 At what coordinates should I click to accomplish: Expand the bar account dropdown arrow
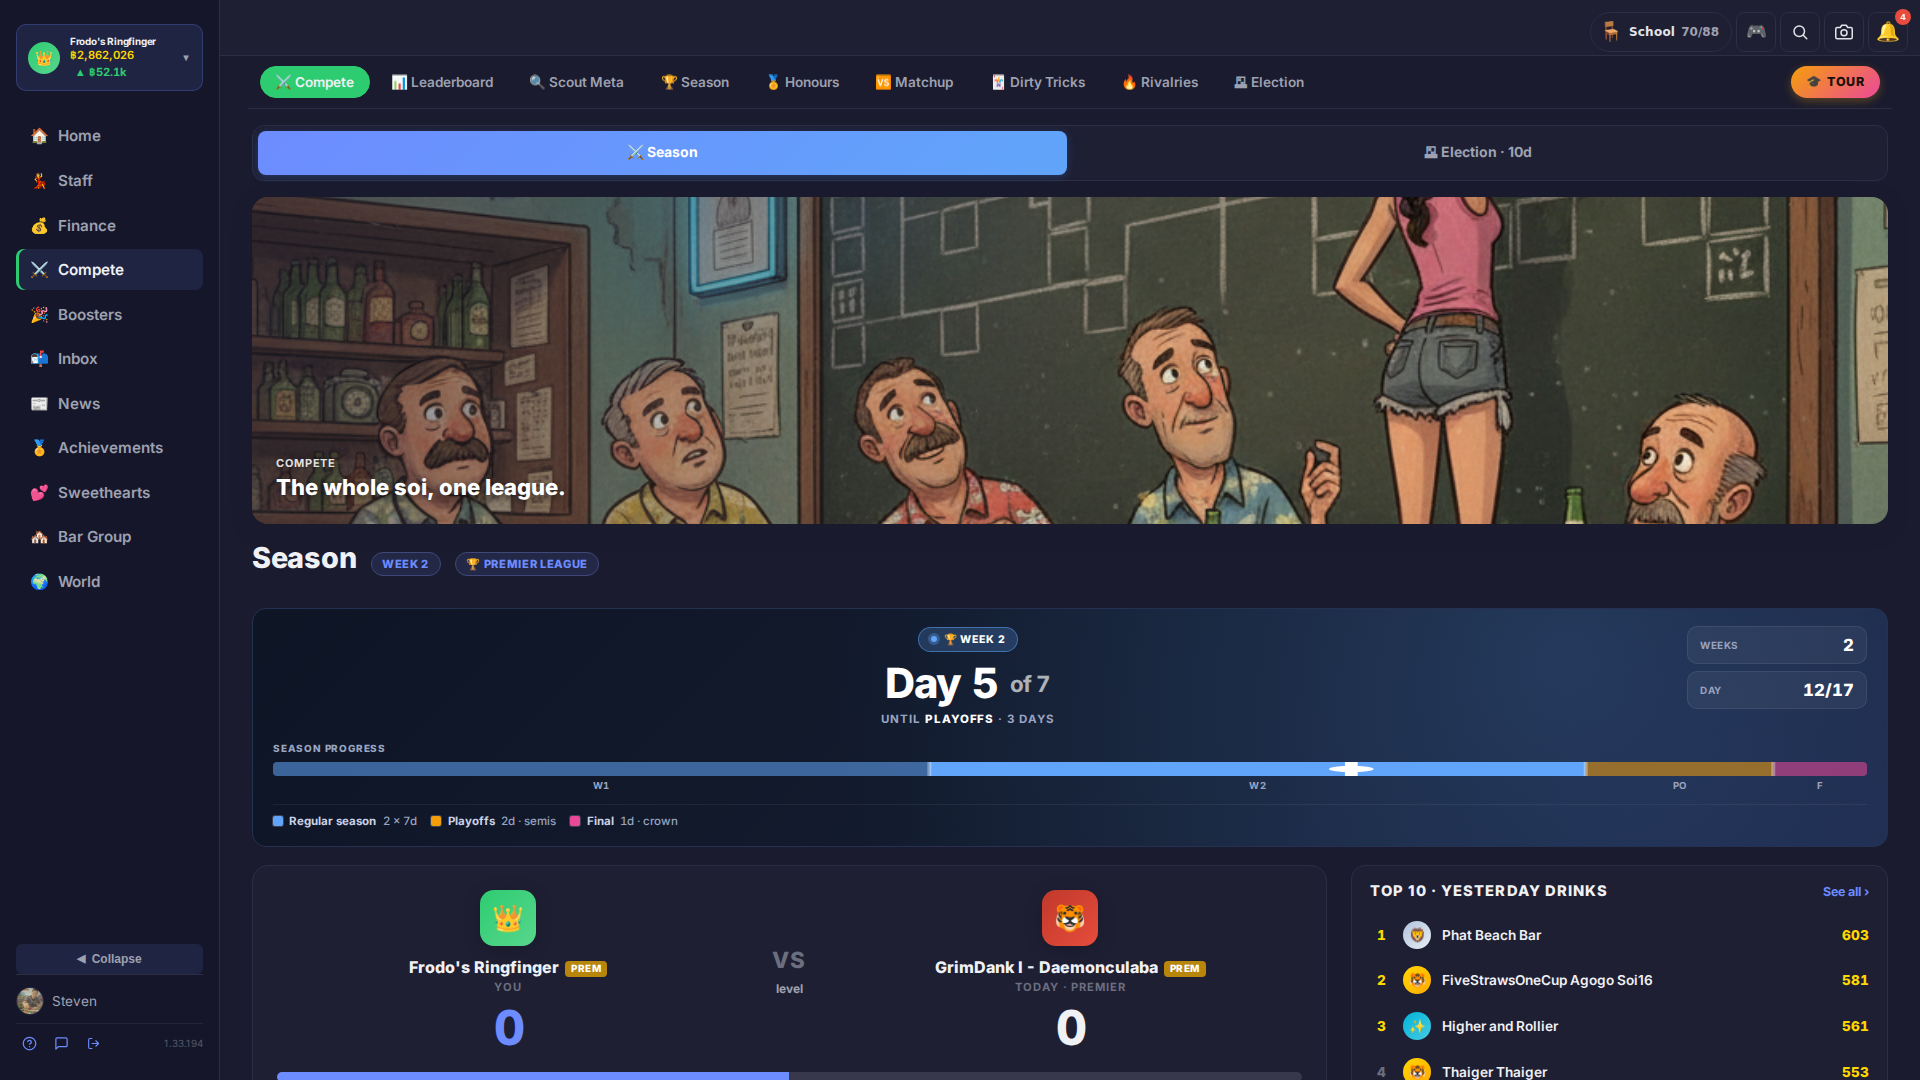(x=186, y=58)
